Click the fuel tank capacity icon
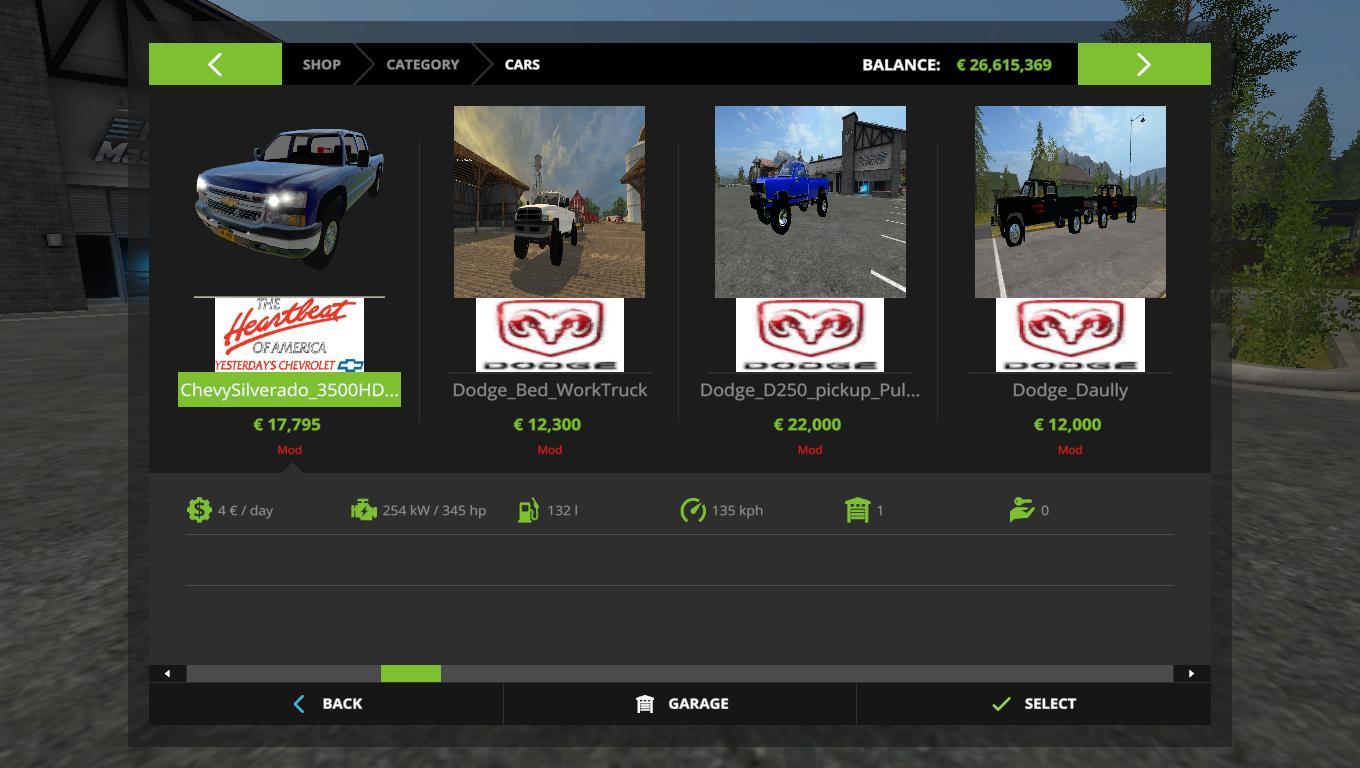The width and height of the screenshot is (1360, 768). coord(528,510)
